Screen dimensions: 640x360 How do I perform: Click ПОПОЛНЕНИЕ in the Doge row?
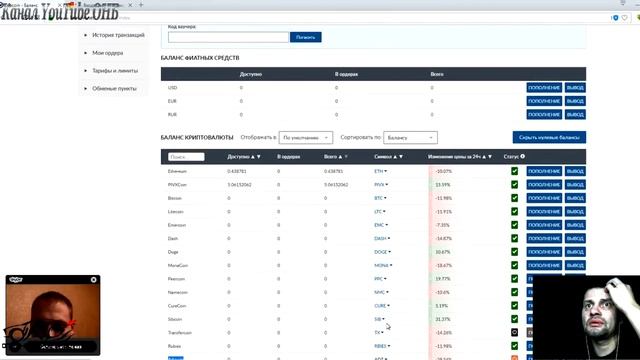click(544, 252)
